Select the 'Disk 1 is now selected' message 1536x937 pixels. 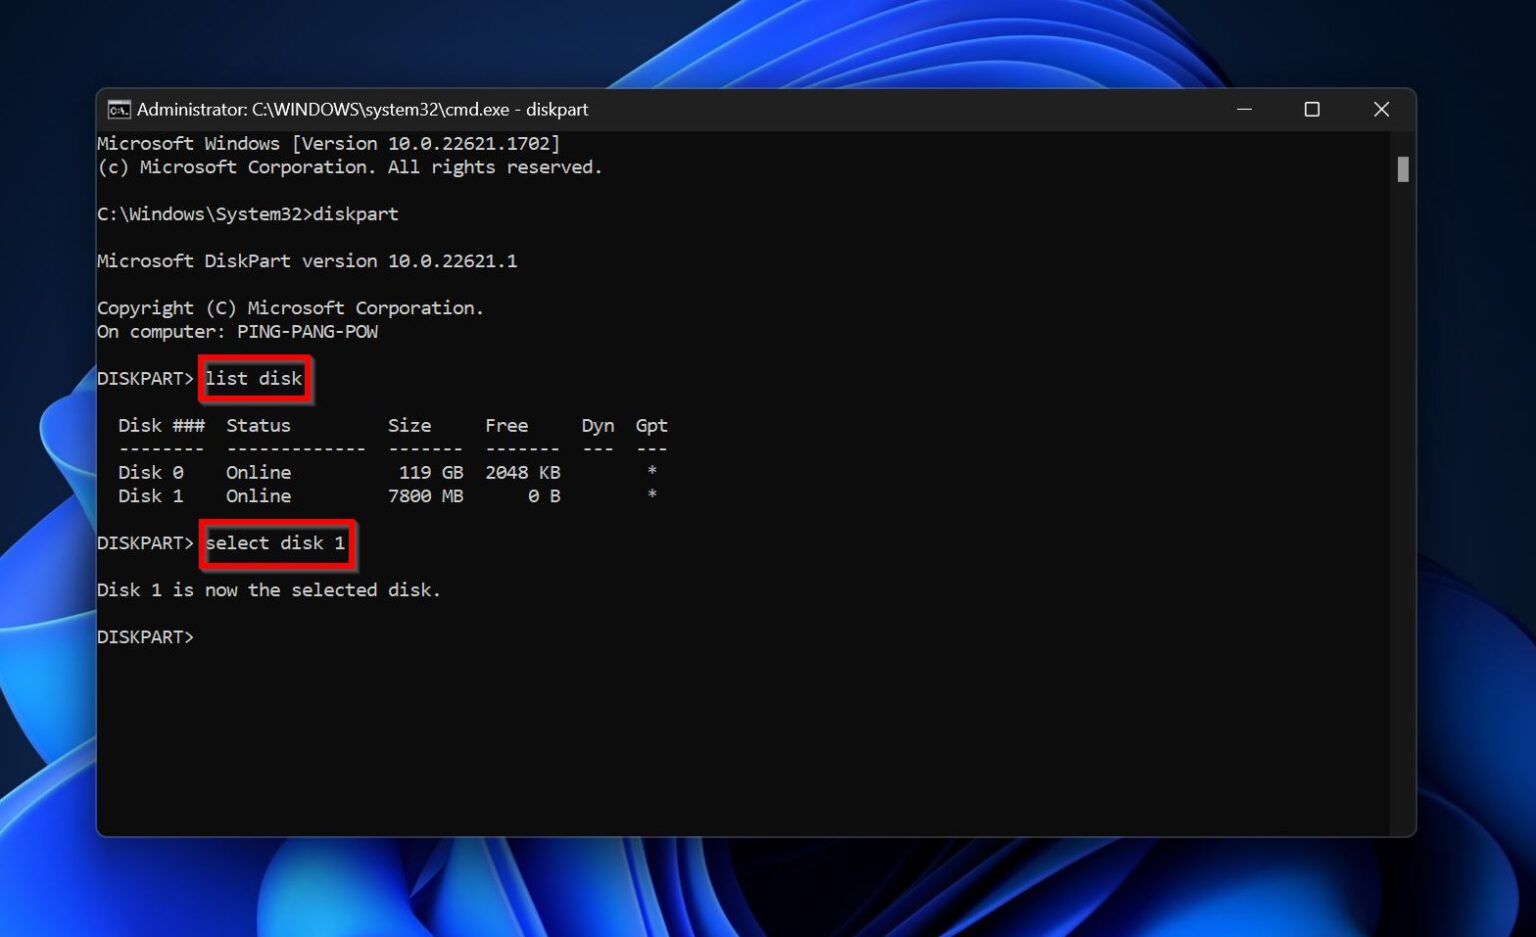click(x=268, y=590)
